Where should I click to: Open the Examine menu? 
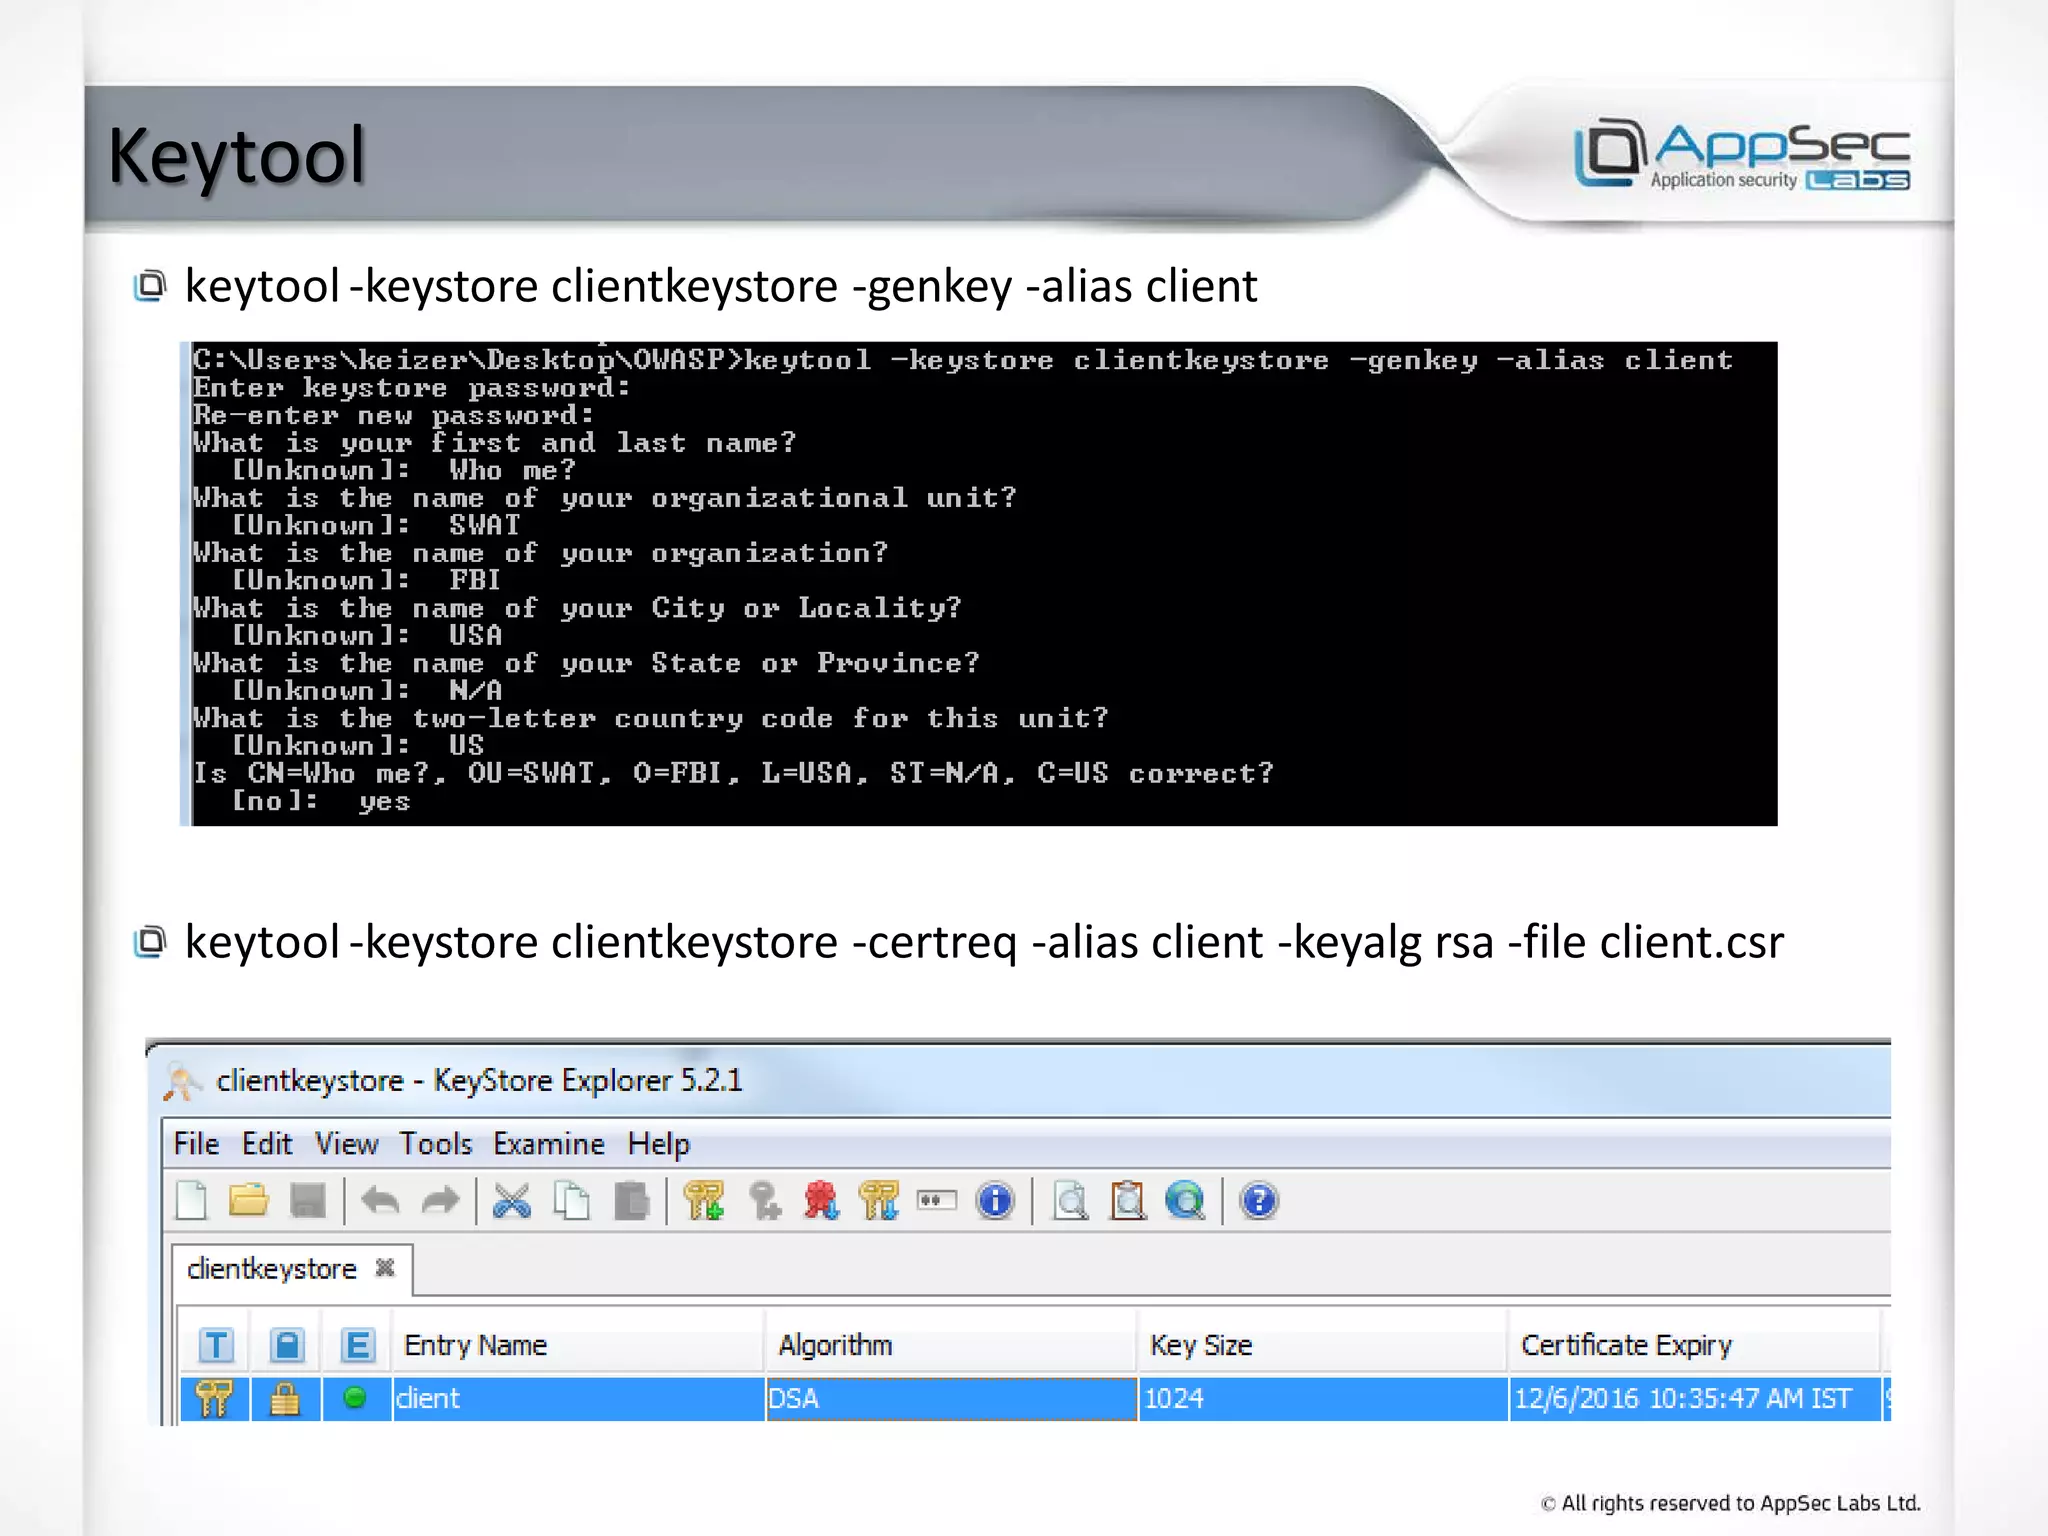point(549,1143)
